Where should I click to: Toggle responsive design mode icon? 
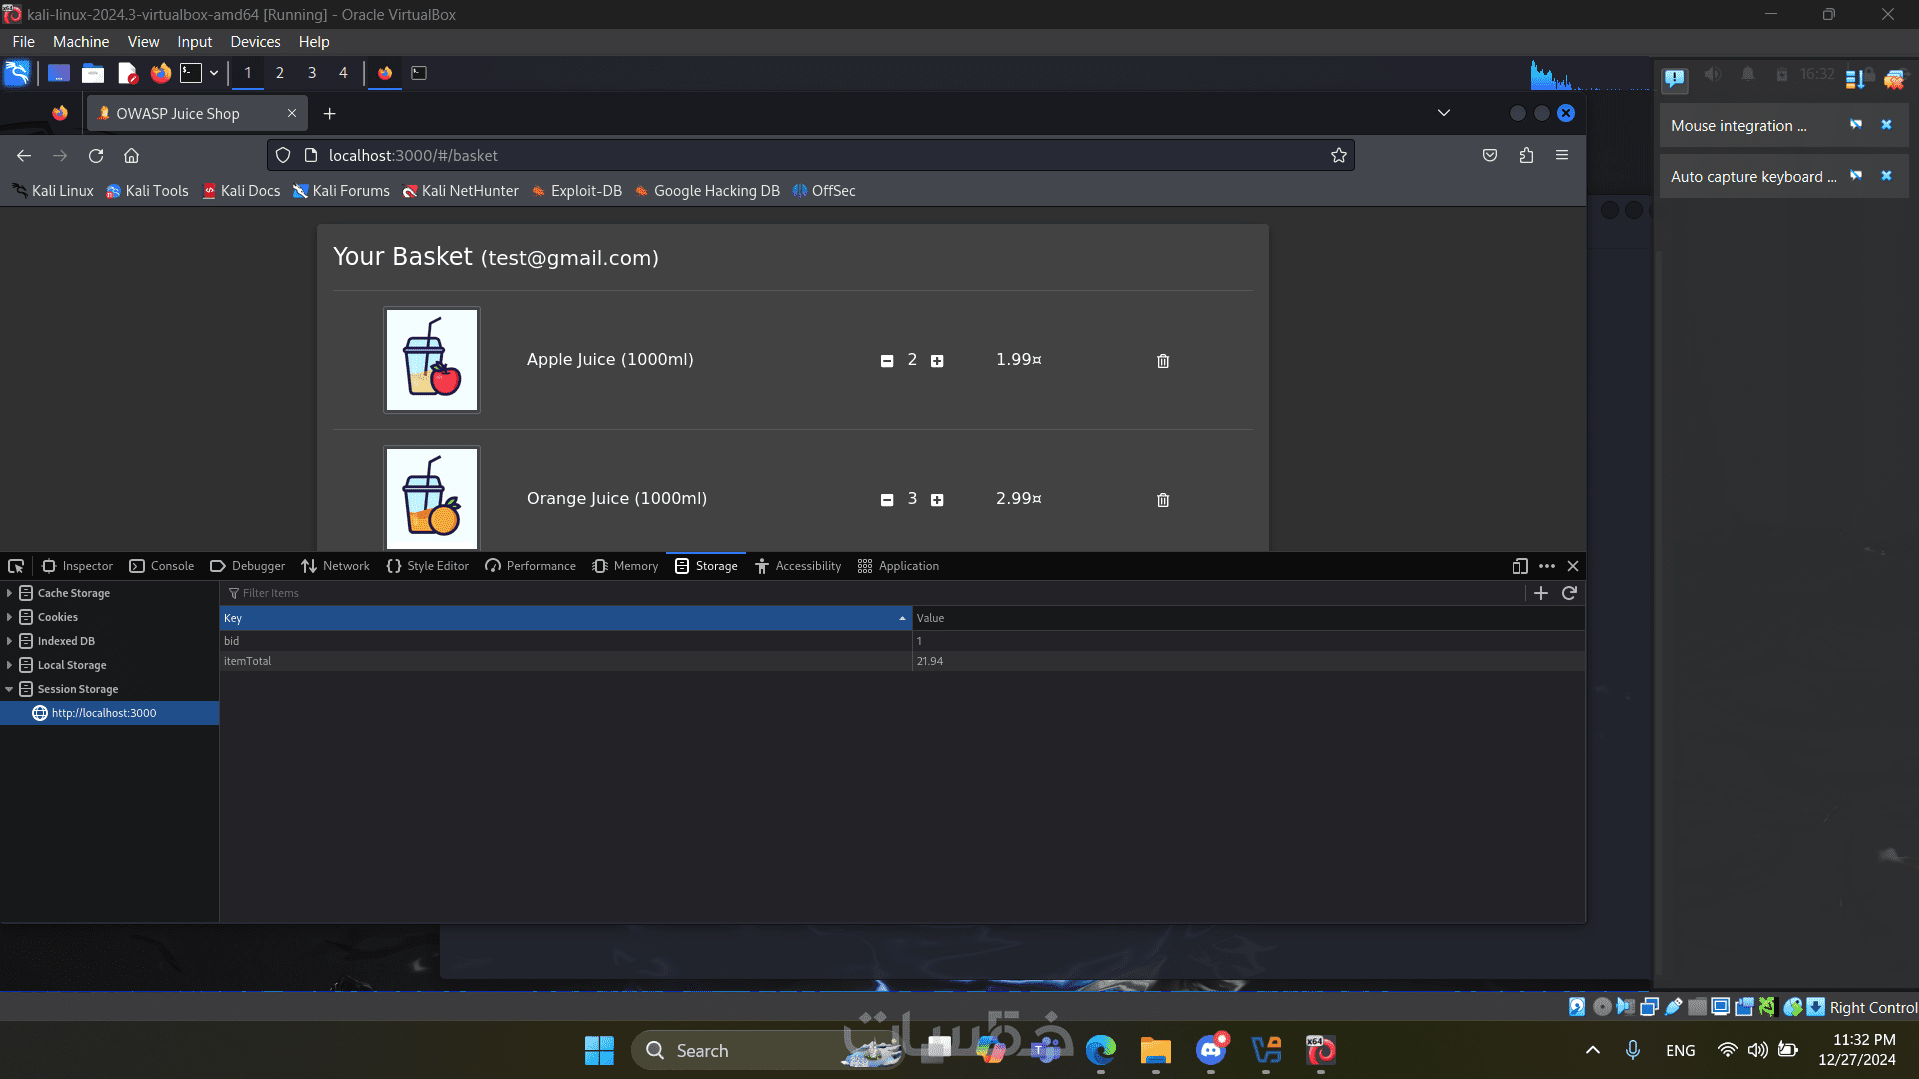[1520, 566]
